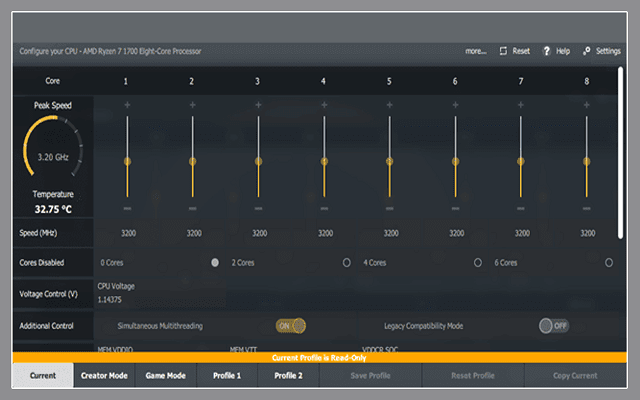
Task: Click the Copy Current button
Action: (x=575, y=376)
